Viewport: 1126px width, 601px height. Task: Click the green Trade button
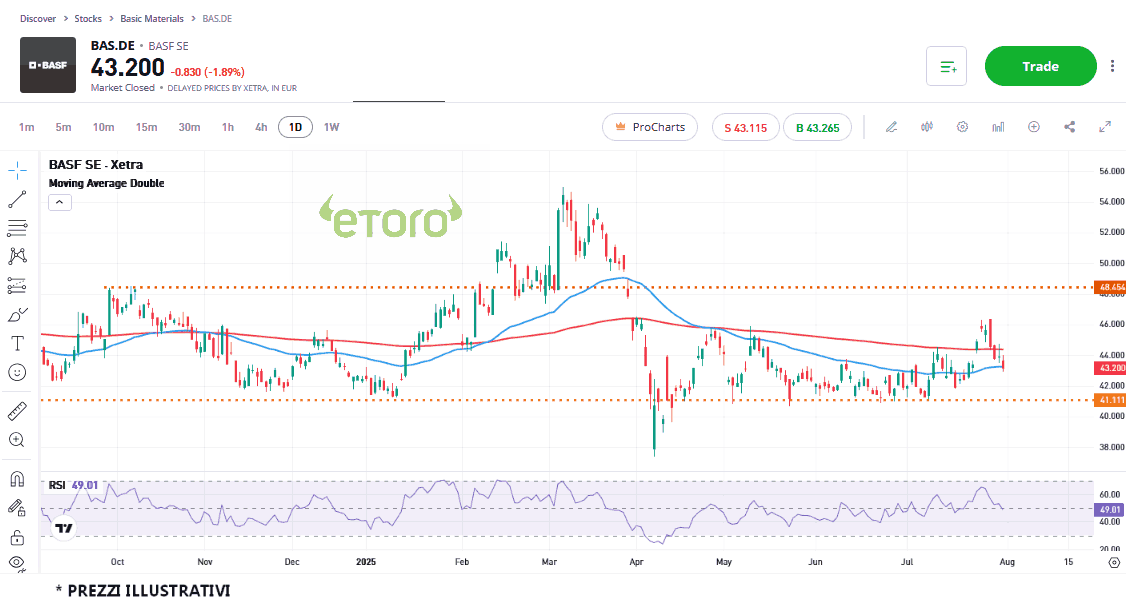click(1040, 66)
